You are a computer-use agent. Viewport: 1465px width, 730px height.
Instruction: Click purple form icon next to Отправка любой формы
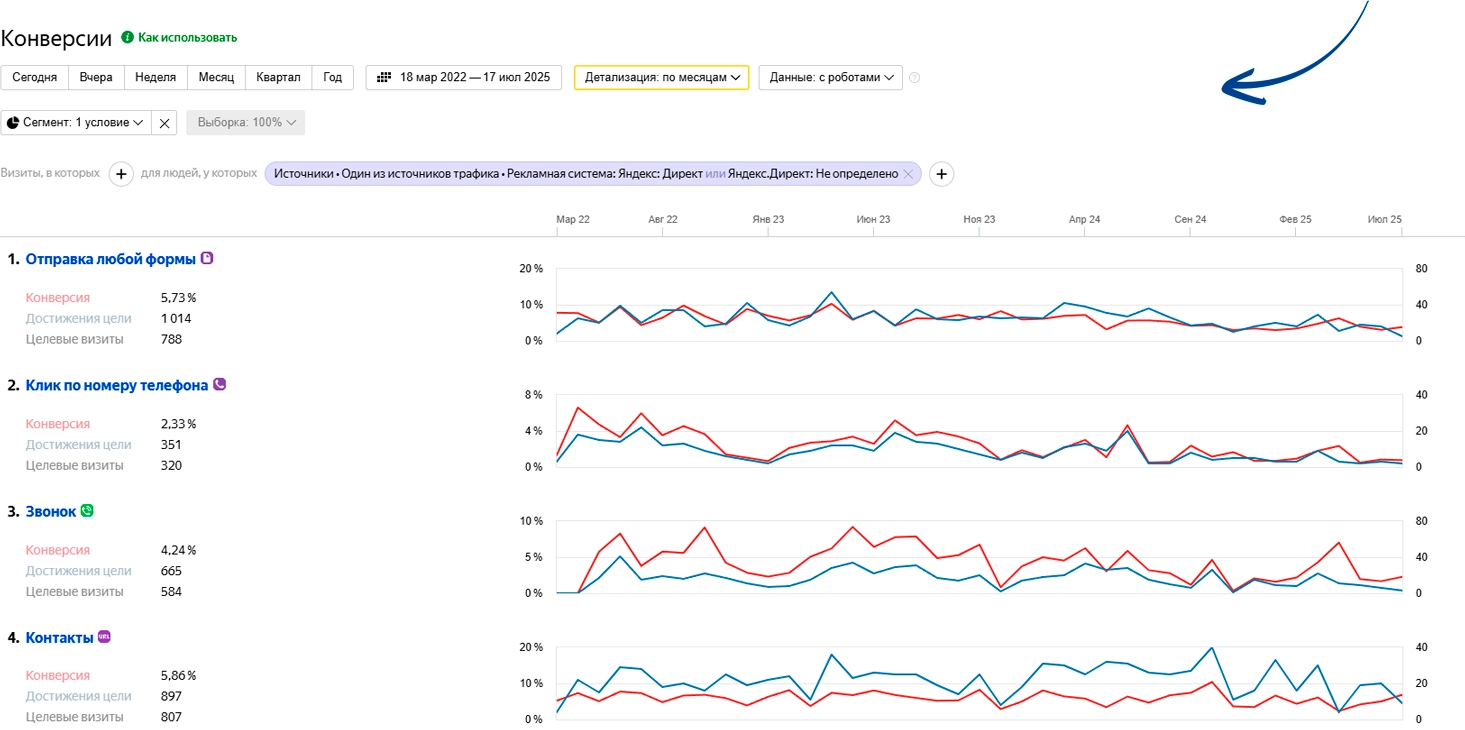(x=208, y=258)
